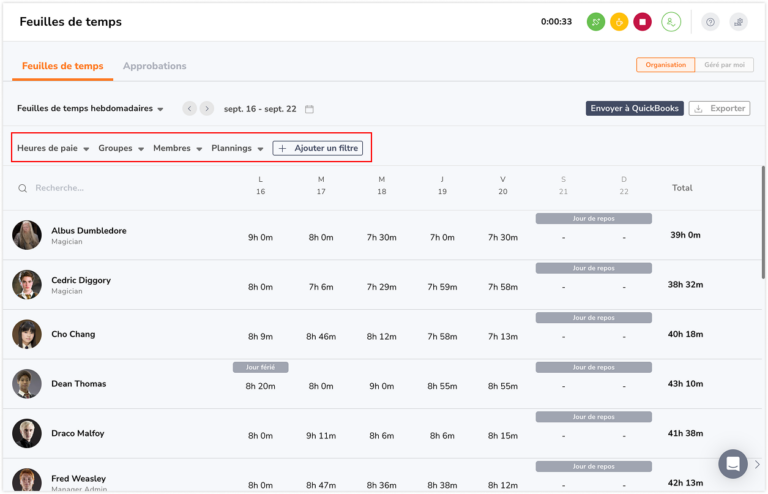Click the Jour férié badge for Dean Thomas
Image resolution: width=768 pixels, height=494 pixels.
click(260, 367)
